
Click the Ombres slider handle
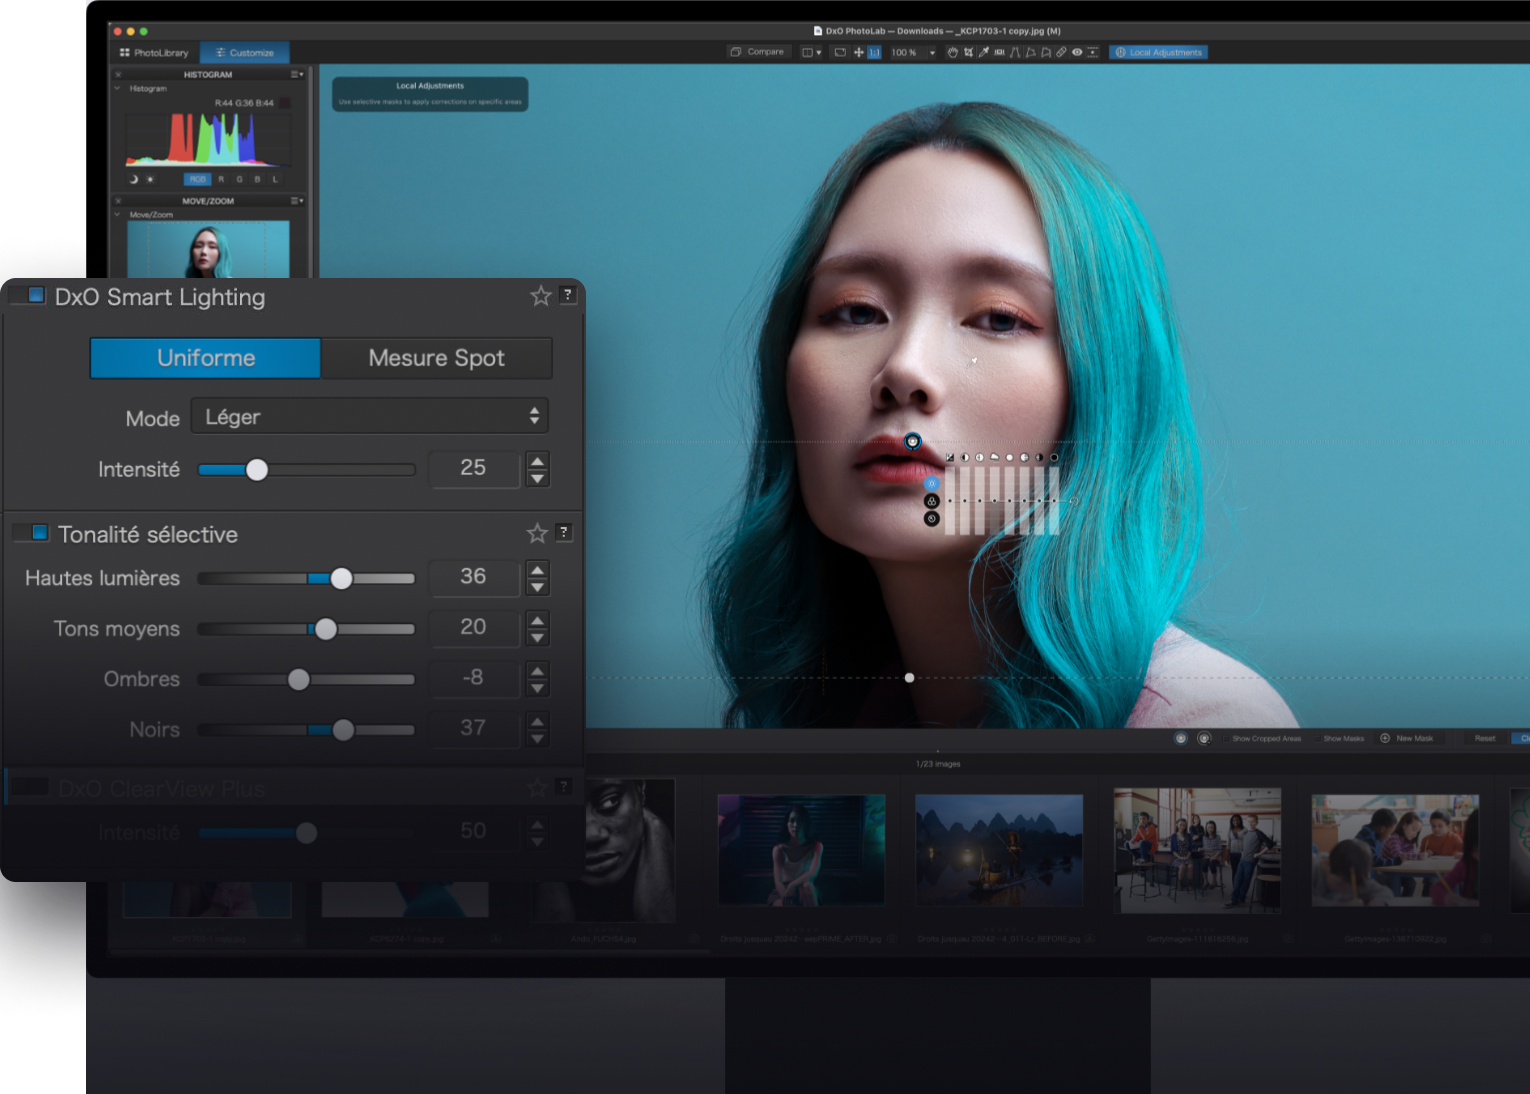(x=298, y=680)
